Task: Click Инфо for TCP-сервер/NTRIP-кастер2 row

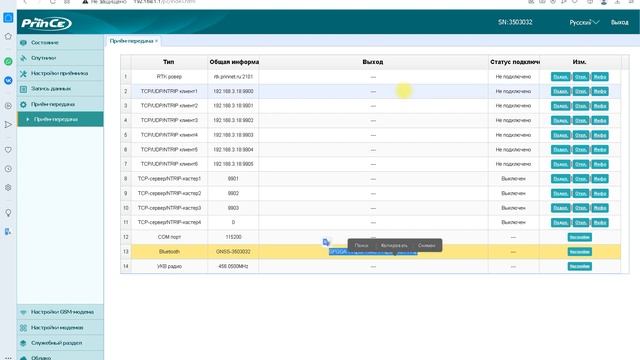Action: (x=600, y=193)
